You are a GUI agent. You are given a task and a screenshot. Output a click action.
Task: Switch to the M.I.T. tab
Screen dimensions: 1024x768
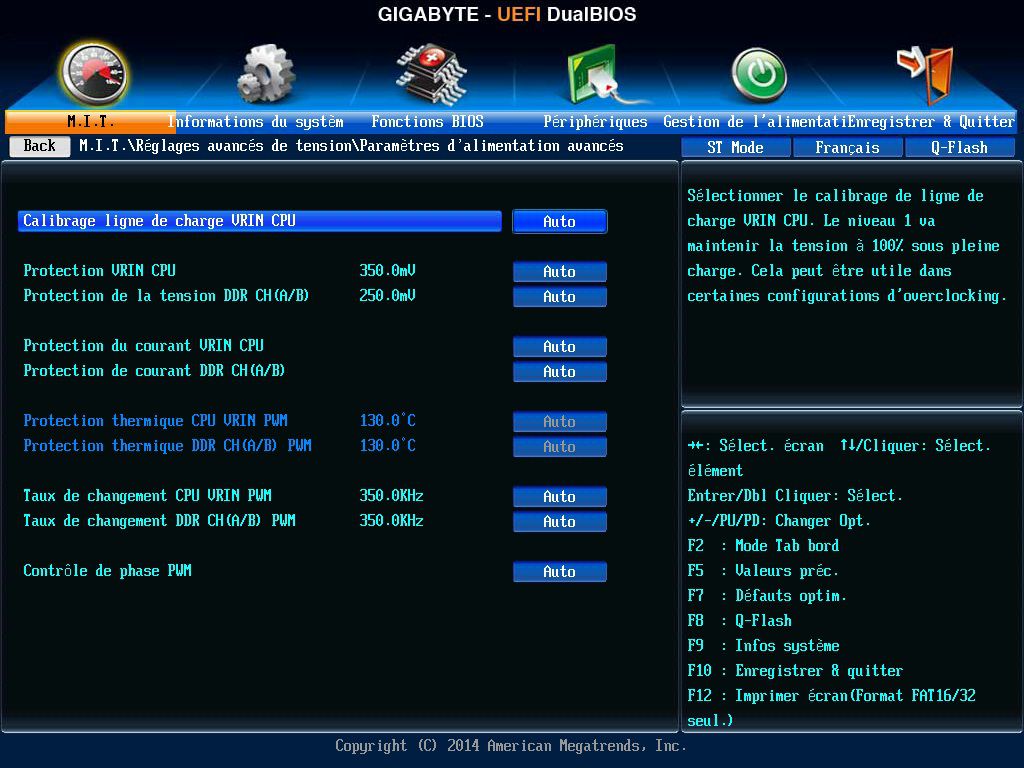tap(90, 121)
